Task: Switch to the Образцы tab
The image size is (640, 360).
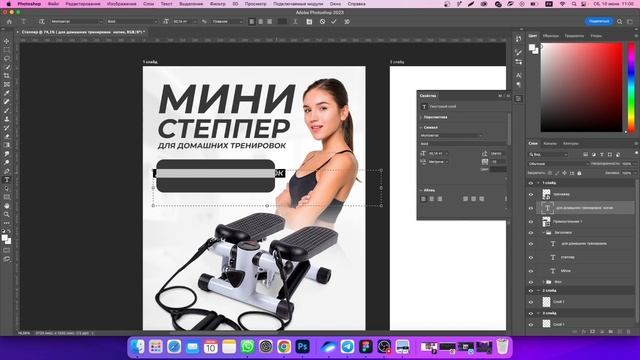Action: (x=551, y=36)
